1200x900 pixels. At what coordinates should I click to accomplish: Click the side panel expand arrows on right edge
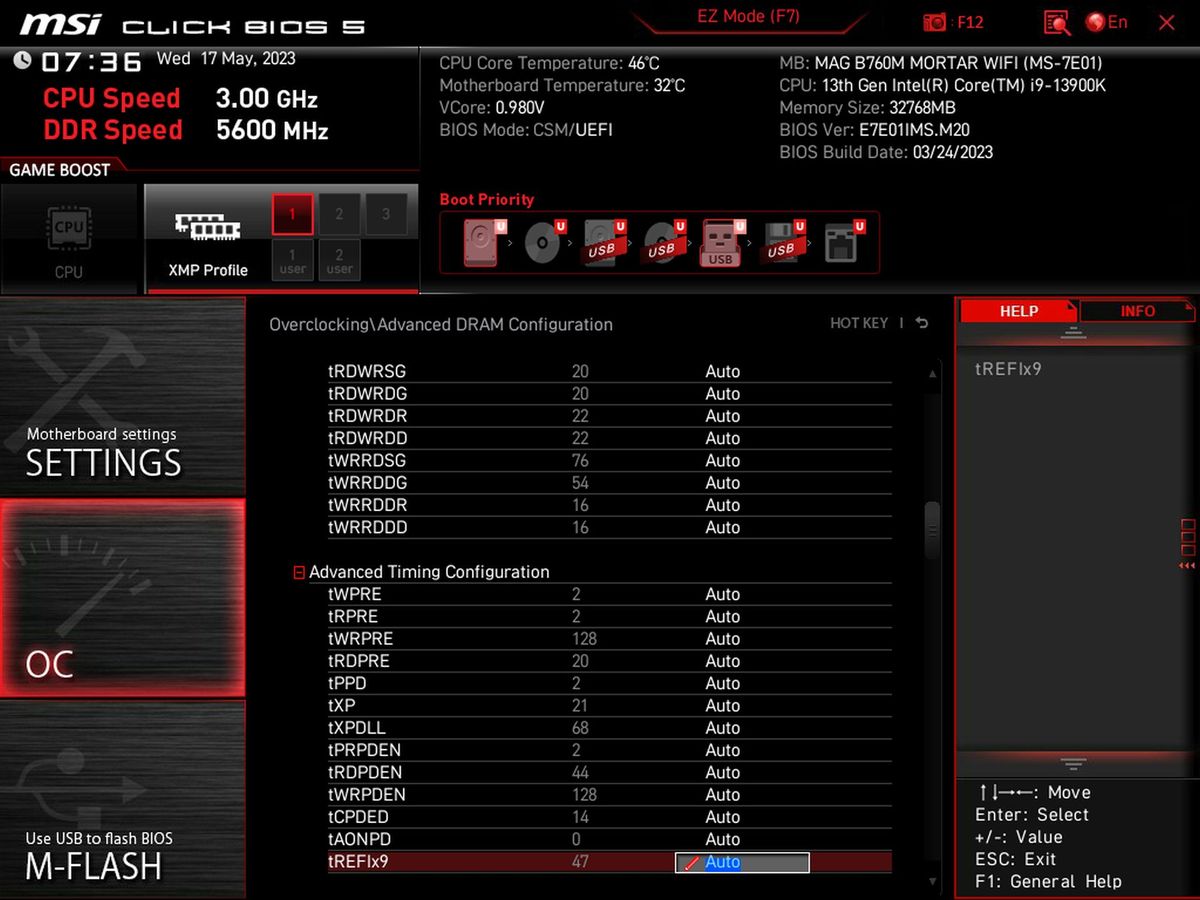coord(1187,566)
